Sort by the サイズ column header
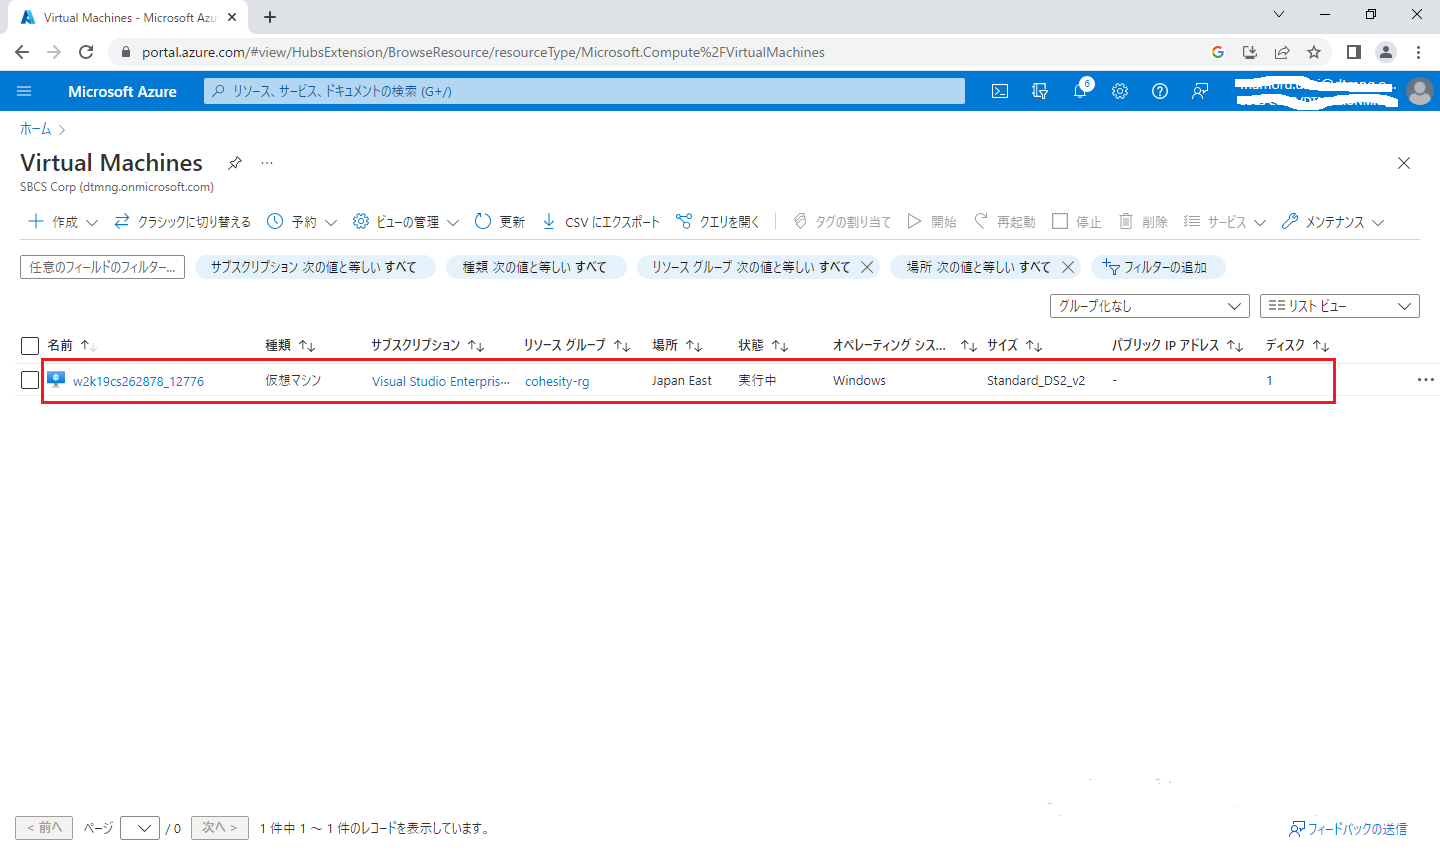This screenshot has height=860, width=1440. click(1015, 345)
